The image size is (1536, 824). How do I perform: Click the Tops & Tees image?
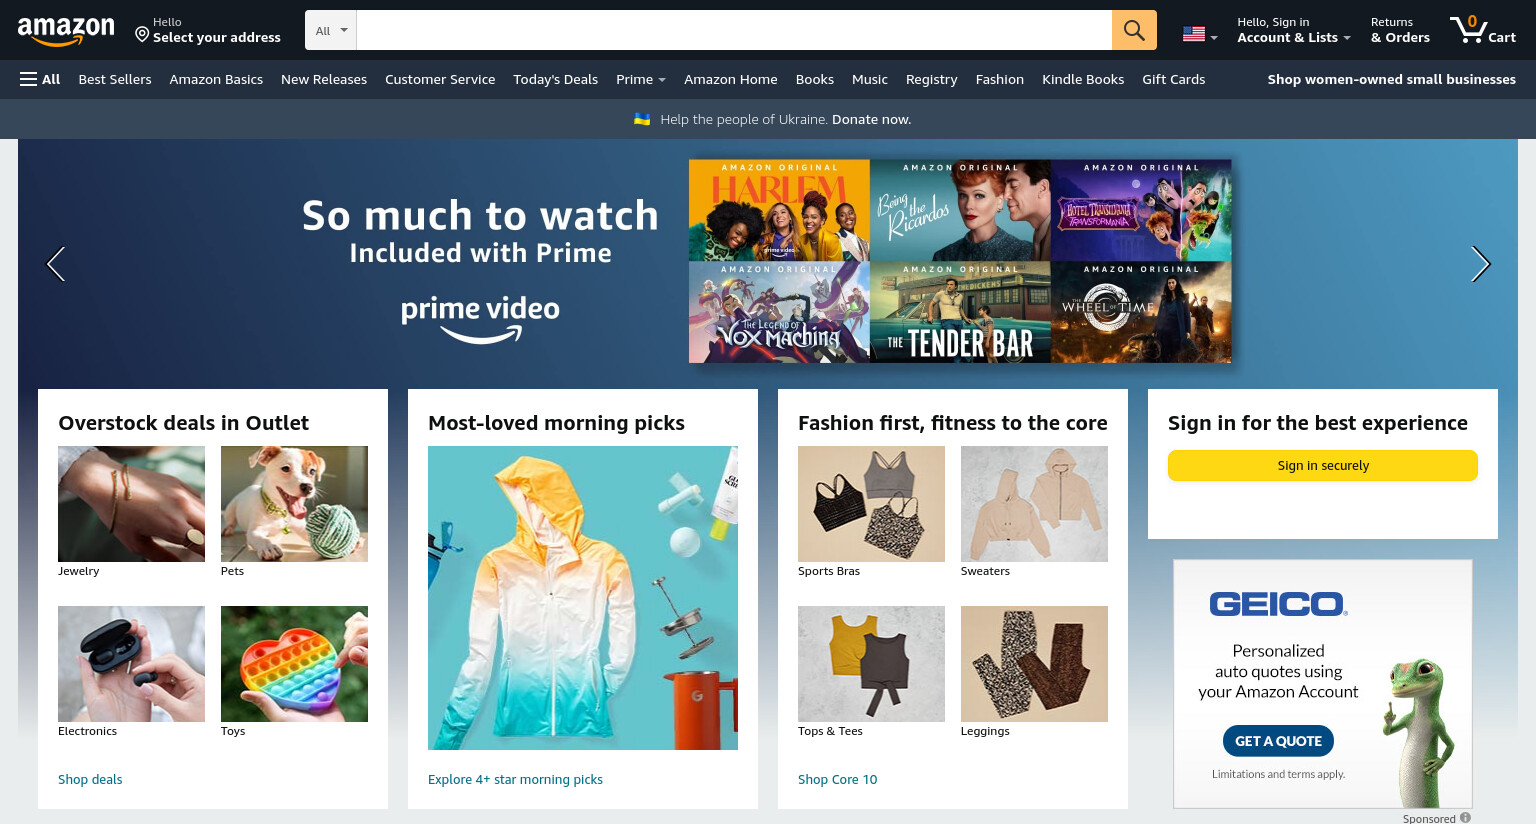coord(871,664)
